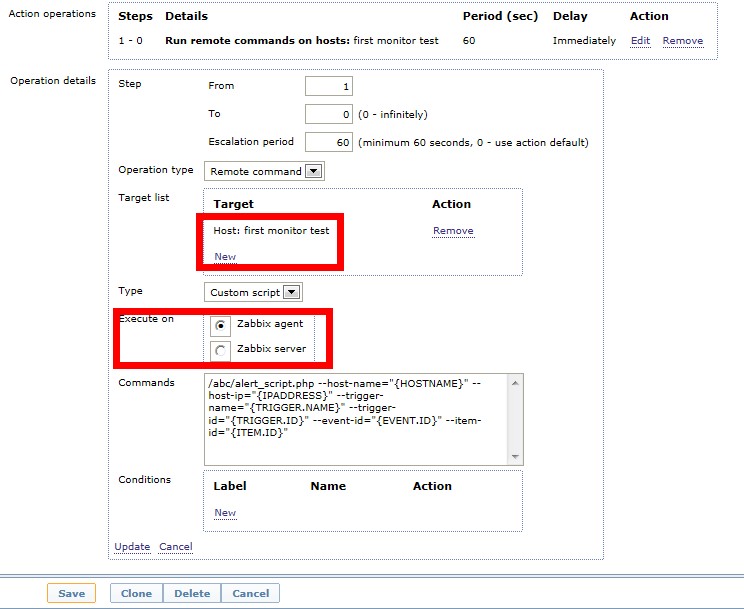Open the Operation type dropdown
Screen dimensions: 744x609
click(x=264, y=171)
